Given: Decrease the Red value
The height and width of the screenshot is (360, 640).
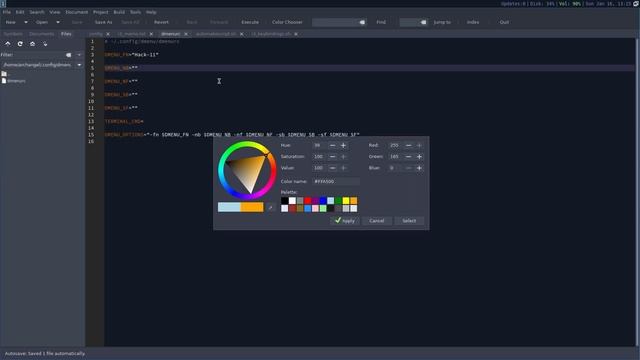Looking at the screenshot, I should pyautogui.click(x=408, y=145).
